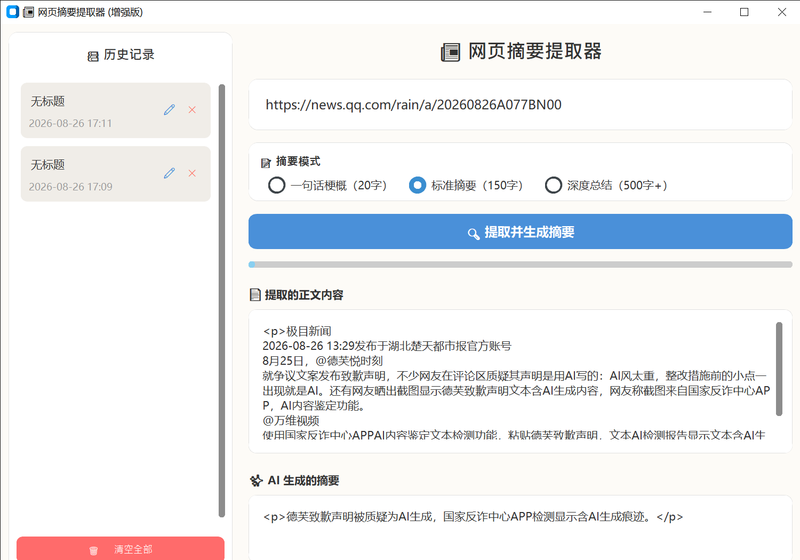Delete the history entry dated 2026-08-26 17:09
The height and width of the screenshot is (560, 800).
192,173
